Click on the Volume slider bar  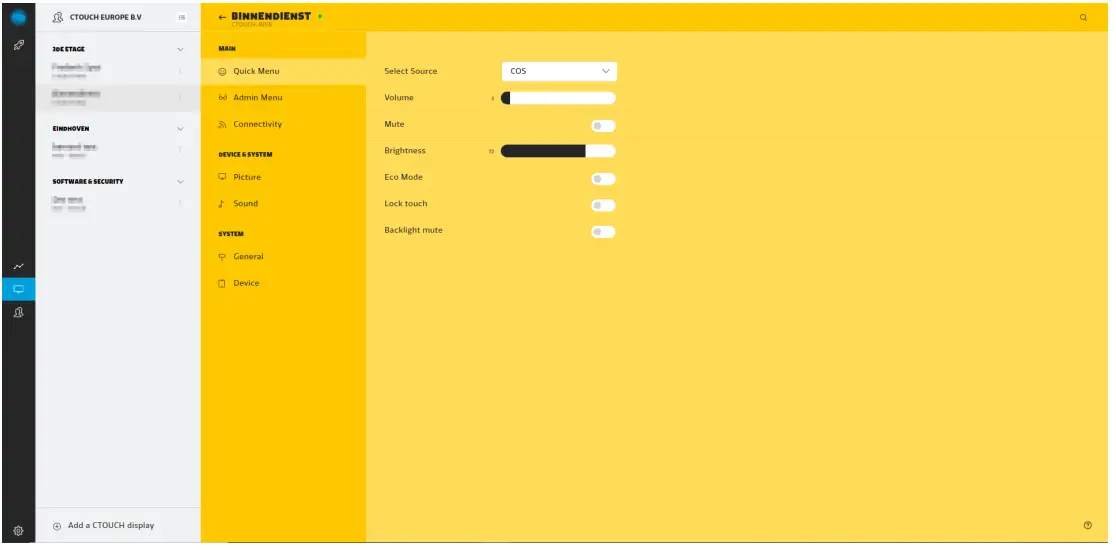558,98
